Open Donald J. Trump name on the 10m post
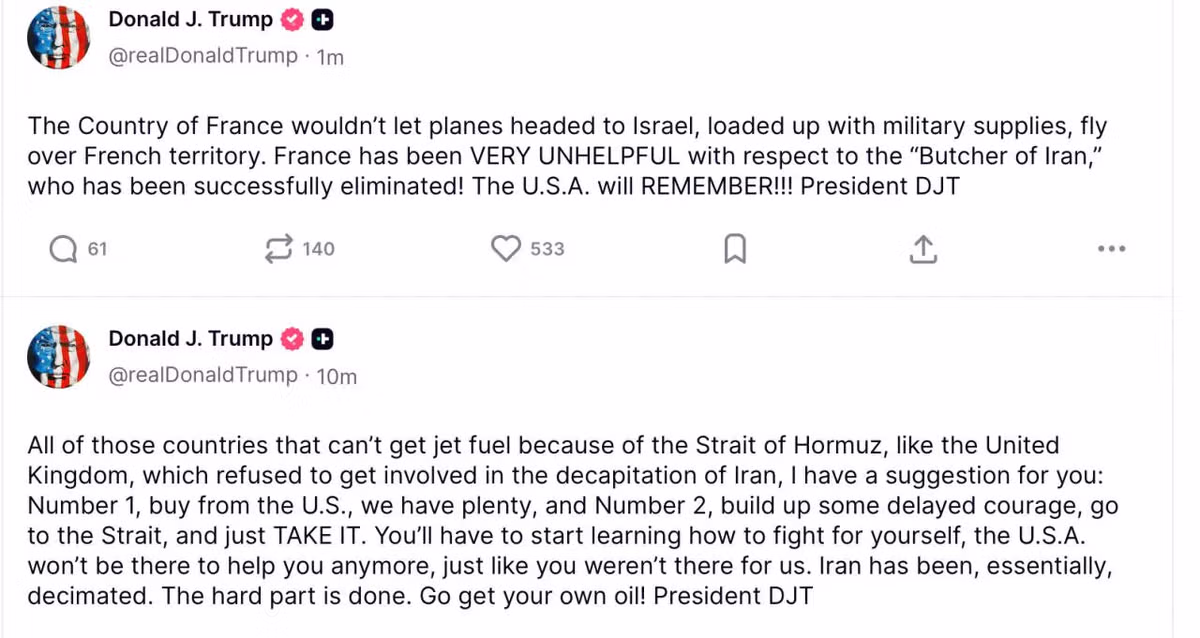This screenshot has width=1200, height=638. (x=190, y=339)
